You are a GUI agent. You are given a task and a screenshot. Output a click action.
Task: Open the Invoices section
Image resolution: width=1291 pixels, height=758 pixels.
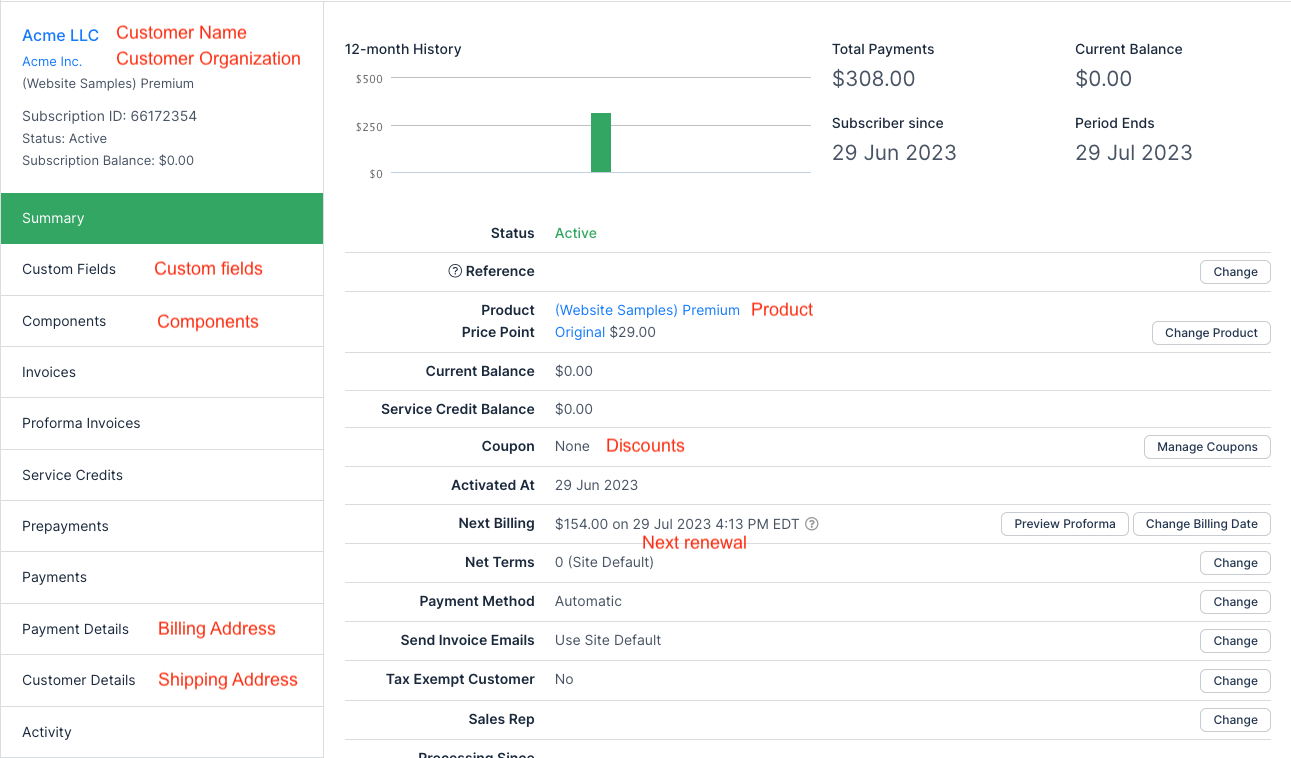(49, 372)
